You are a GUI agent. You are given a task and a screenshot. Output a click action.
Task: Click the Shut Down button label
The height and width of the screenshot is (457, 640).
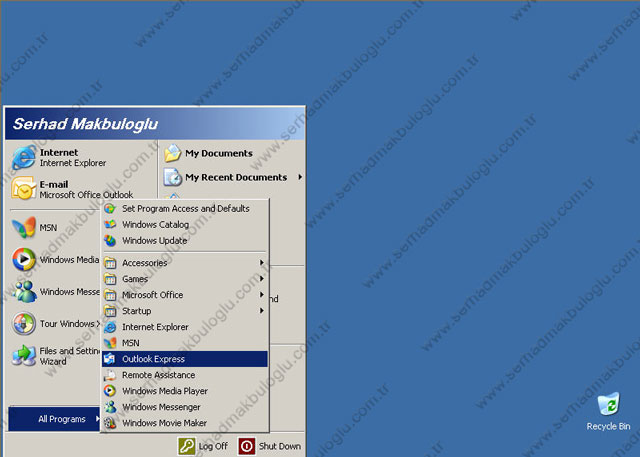(280, 446)
